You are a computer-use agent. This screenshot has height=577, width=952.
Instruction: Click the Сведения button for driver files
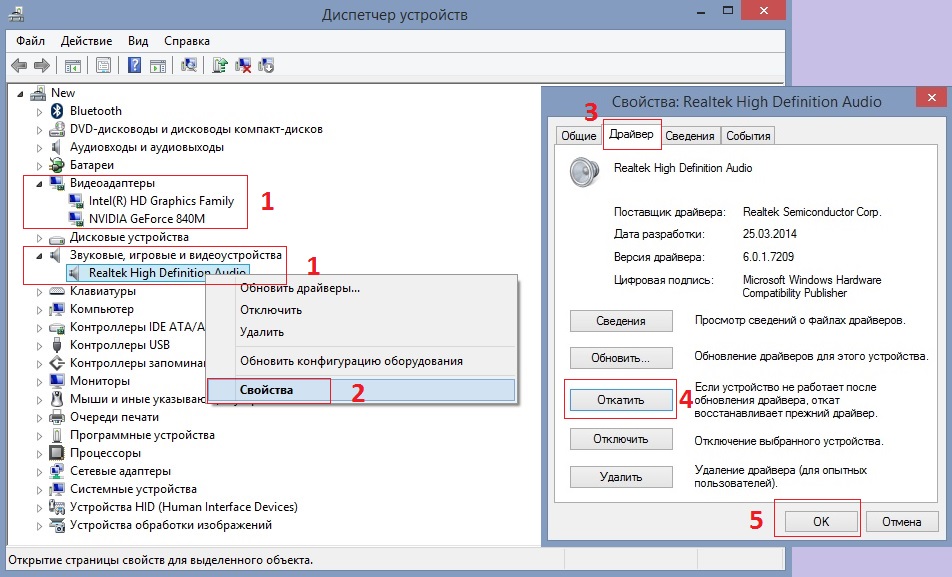click(x=620, y=321)
